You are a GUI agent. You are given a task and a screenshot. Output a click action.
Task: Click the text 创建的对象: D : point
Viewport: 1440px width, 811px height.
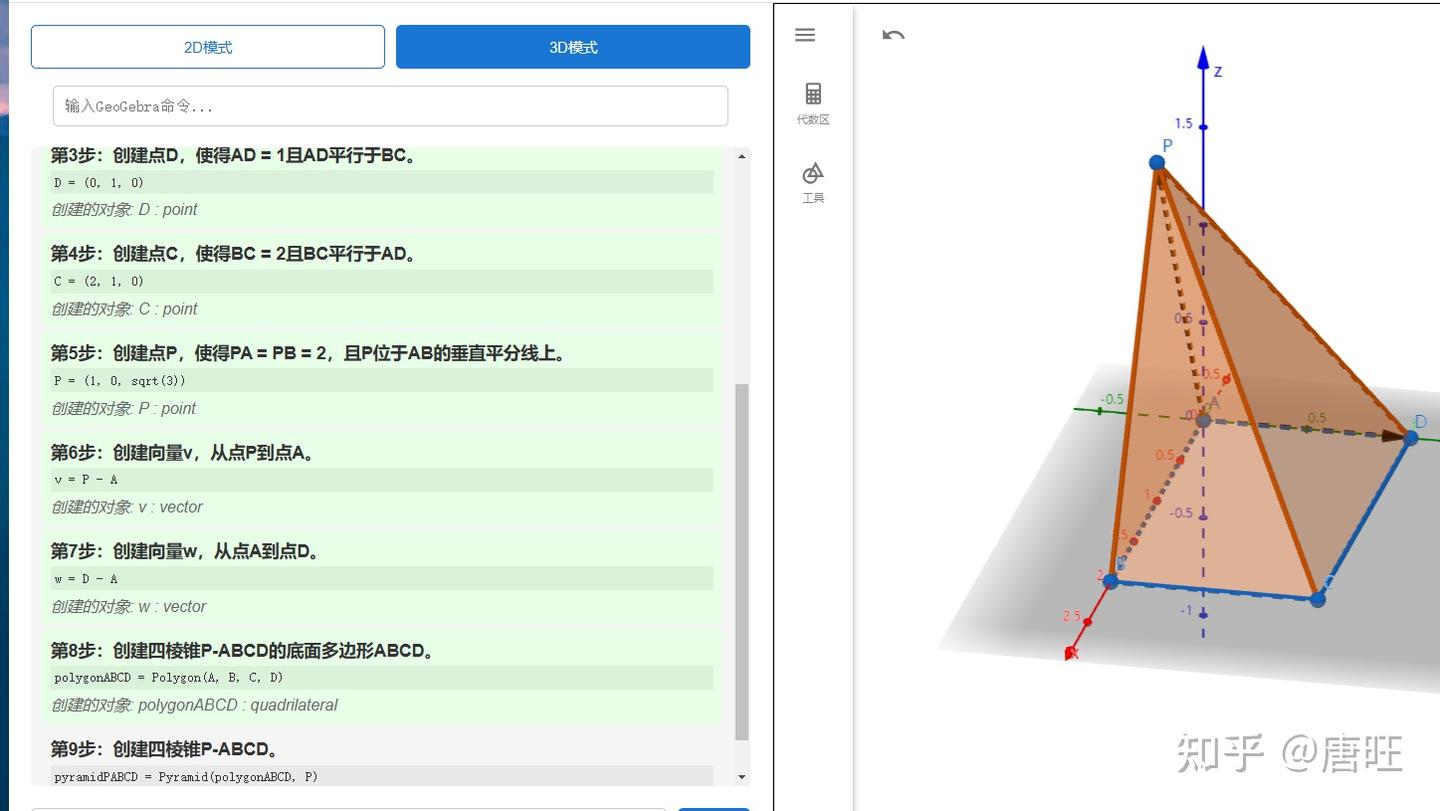click(124, 209)
